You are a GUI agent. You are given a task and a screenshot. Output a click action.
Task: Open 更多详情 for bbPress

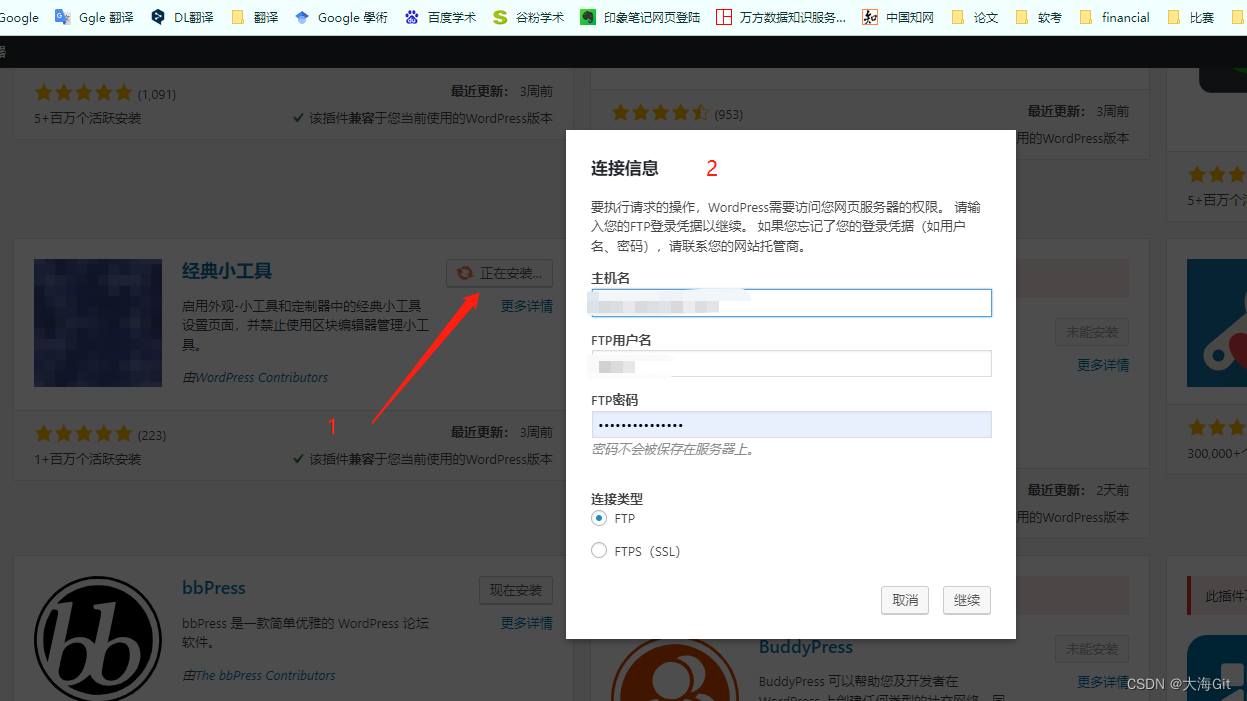pyautogui.click(x=527, y=623)
